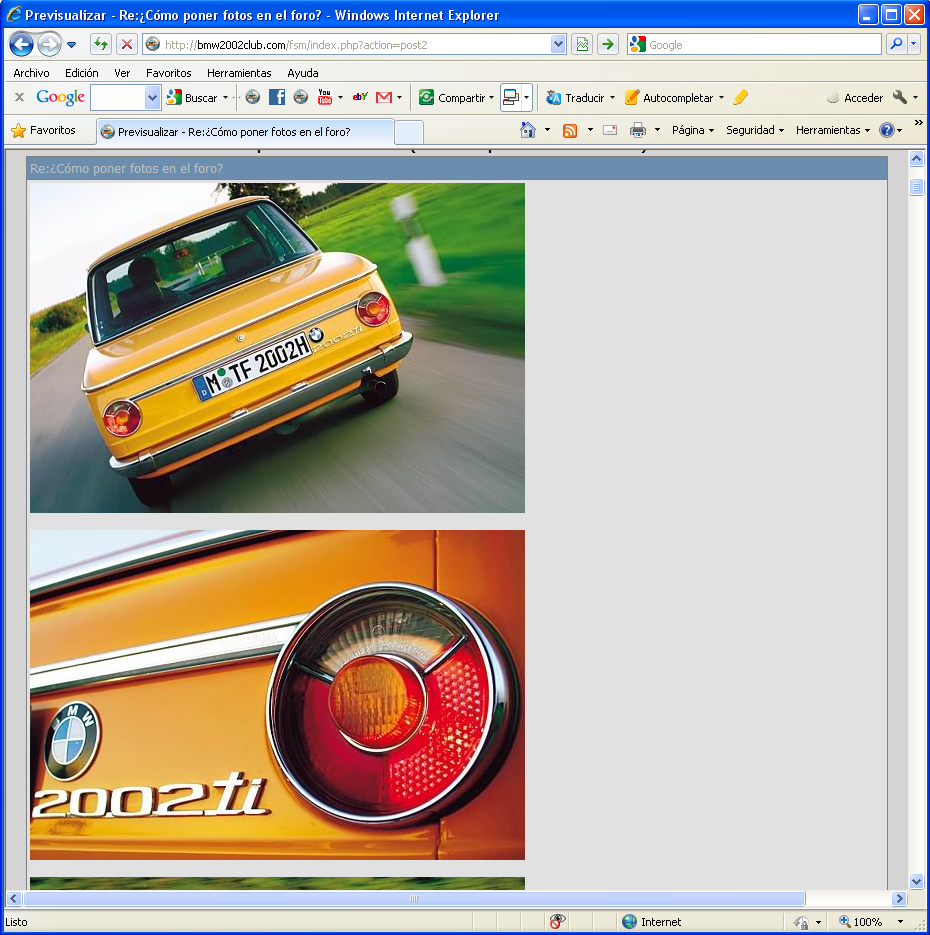Click the Buscar button on Google Toolbar
930x935 pixels.
pyautogui.click(x=192, y=97)
